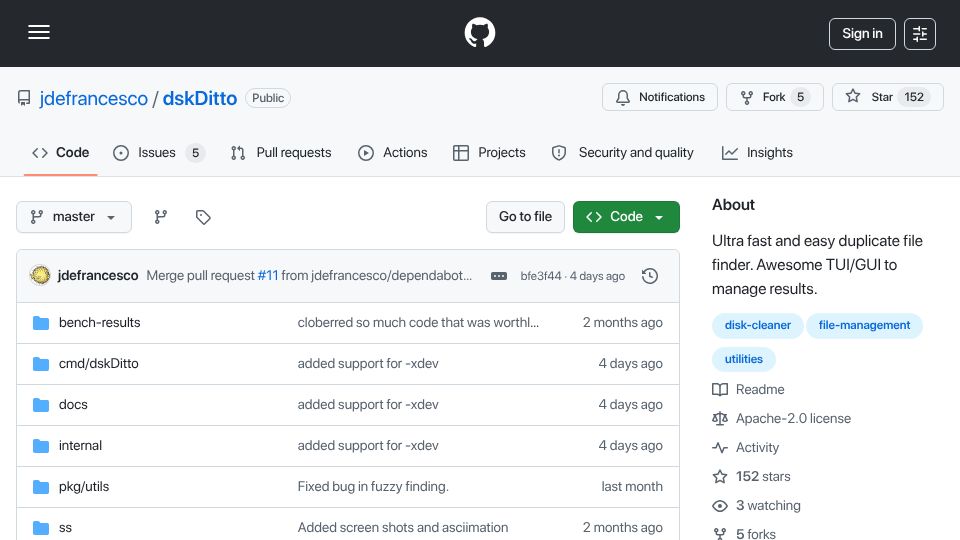Click the jdefrancesco avatar in commit row
This screenshot has width=960, height=540.
click(40, 276)
